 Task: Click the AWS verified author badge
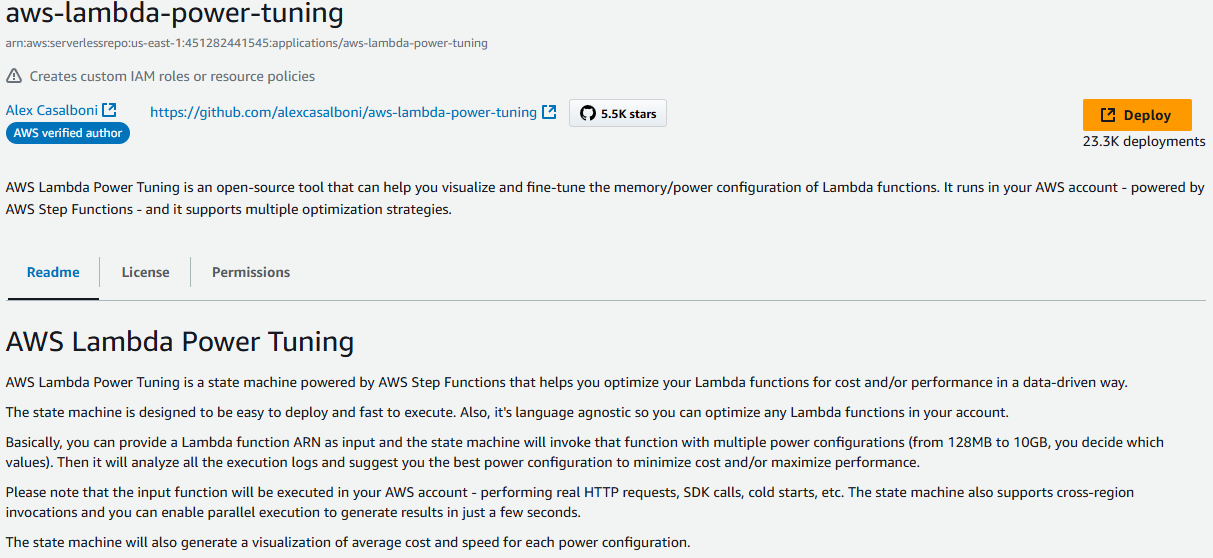coord(68,133)
